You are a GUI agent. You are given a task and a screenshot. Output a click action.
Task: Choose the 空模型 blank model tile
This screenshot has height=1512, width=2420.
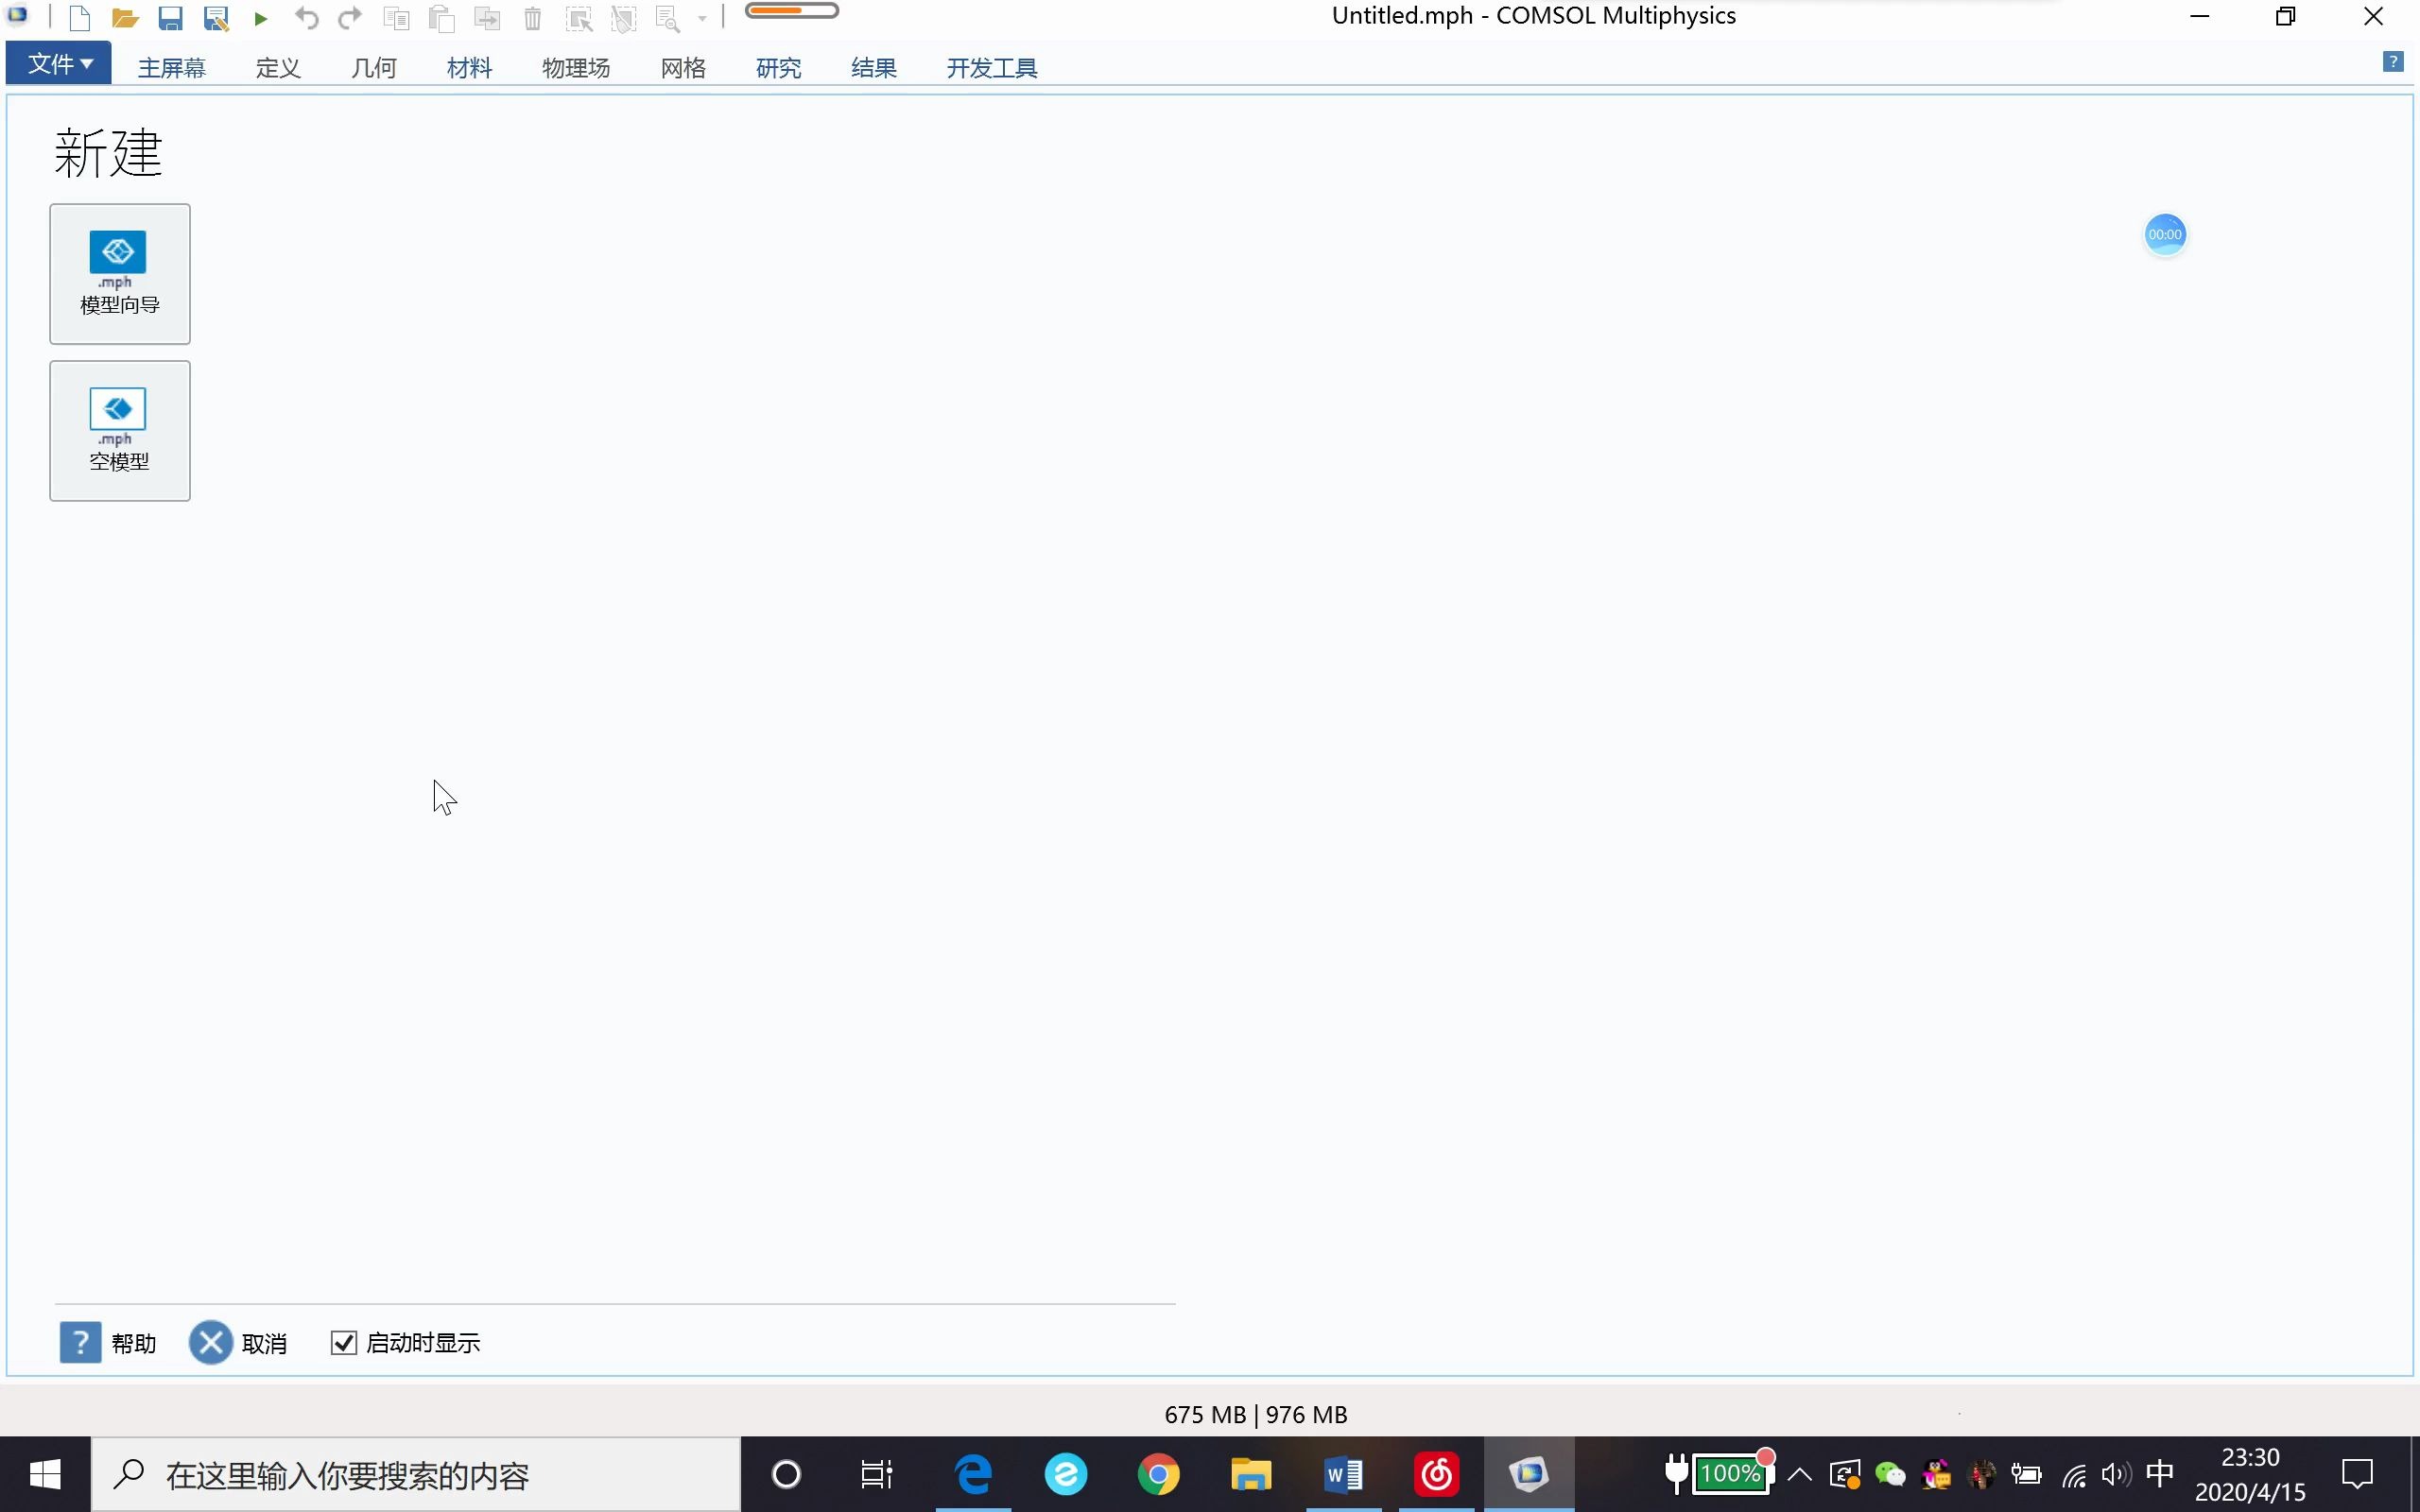tap(120, 431)
